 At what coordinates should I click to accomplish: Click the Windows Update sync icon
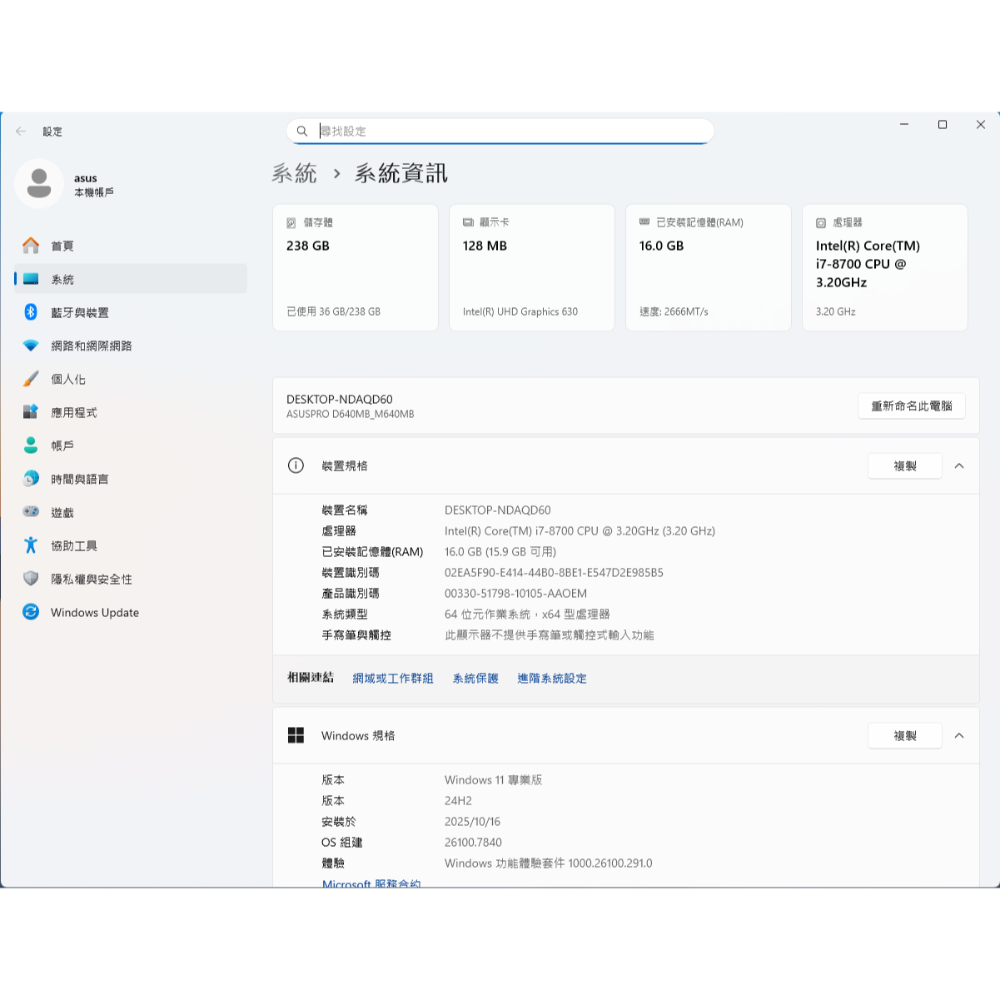(x=31, y=612)
